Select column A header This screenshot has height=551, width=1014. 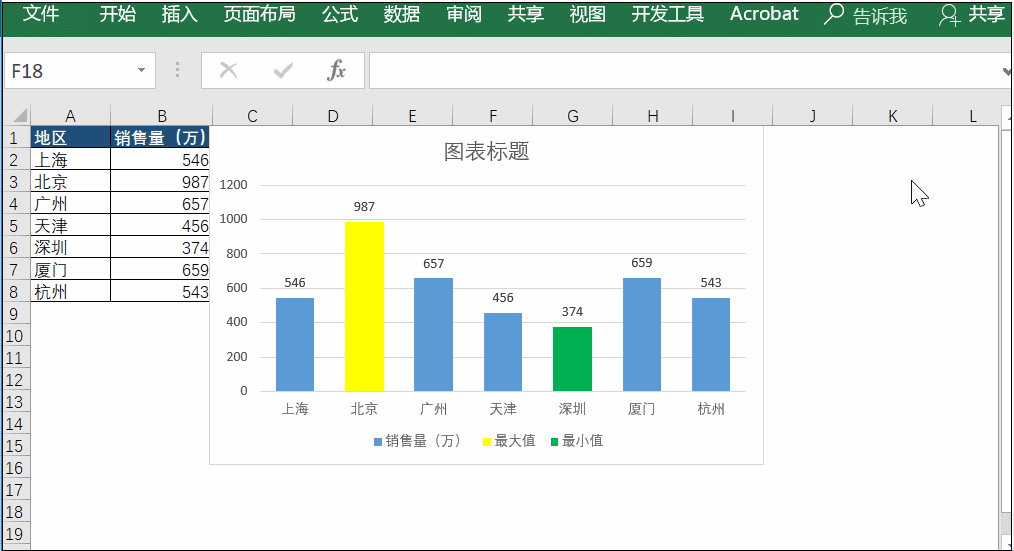[70, 116]
